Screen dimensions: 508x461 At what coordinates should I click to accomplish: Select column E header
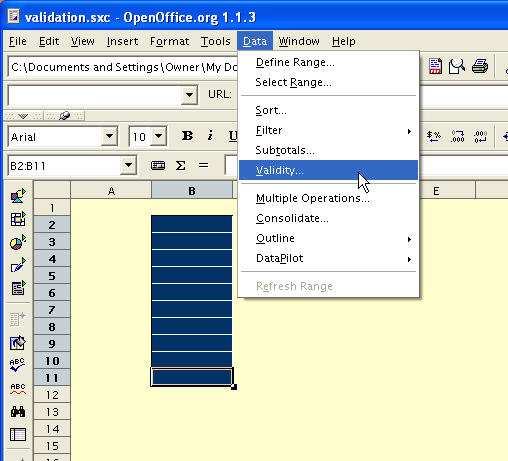[x=436, y=191]
